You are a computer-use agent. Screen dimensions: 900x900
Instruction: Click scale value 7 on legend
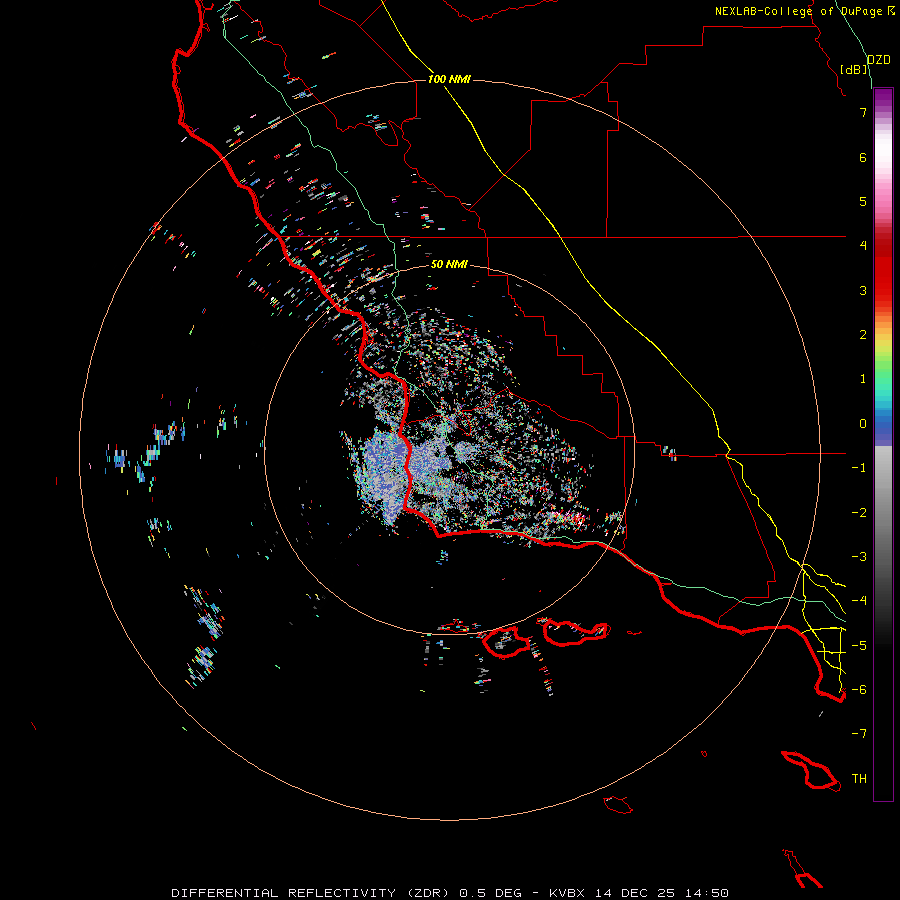click(x=863, y=112)
